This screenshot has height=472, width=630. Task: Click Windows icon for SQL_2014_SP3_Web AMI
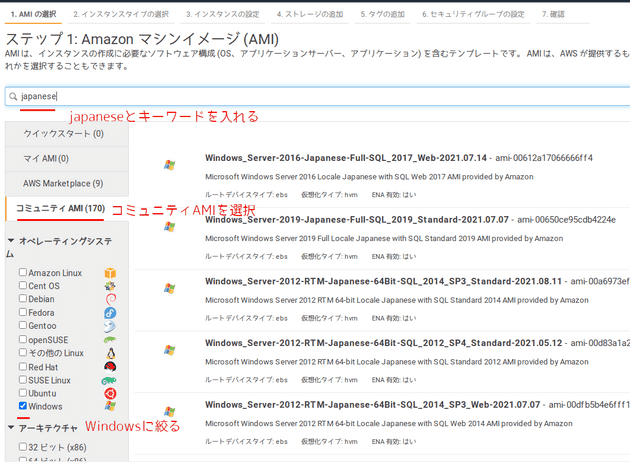pyautogui.click(x=169, y=411)
